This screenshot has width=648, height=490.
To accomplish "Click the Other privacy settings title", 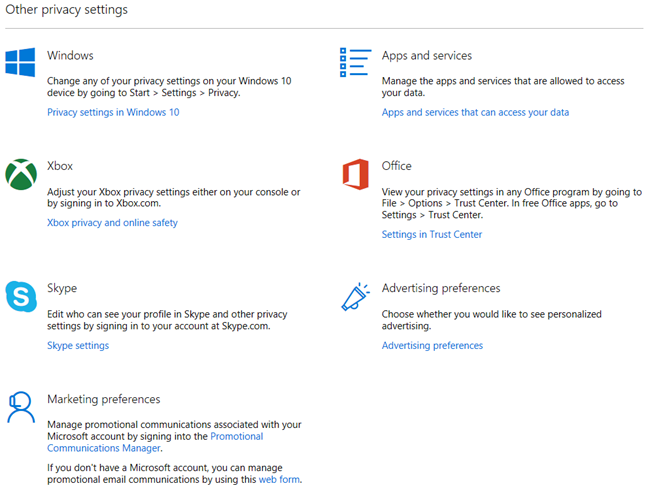I will (x=67, y=10).
